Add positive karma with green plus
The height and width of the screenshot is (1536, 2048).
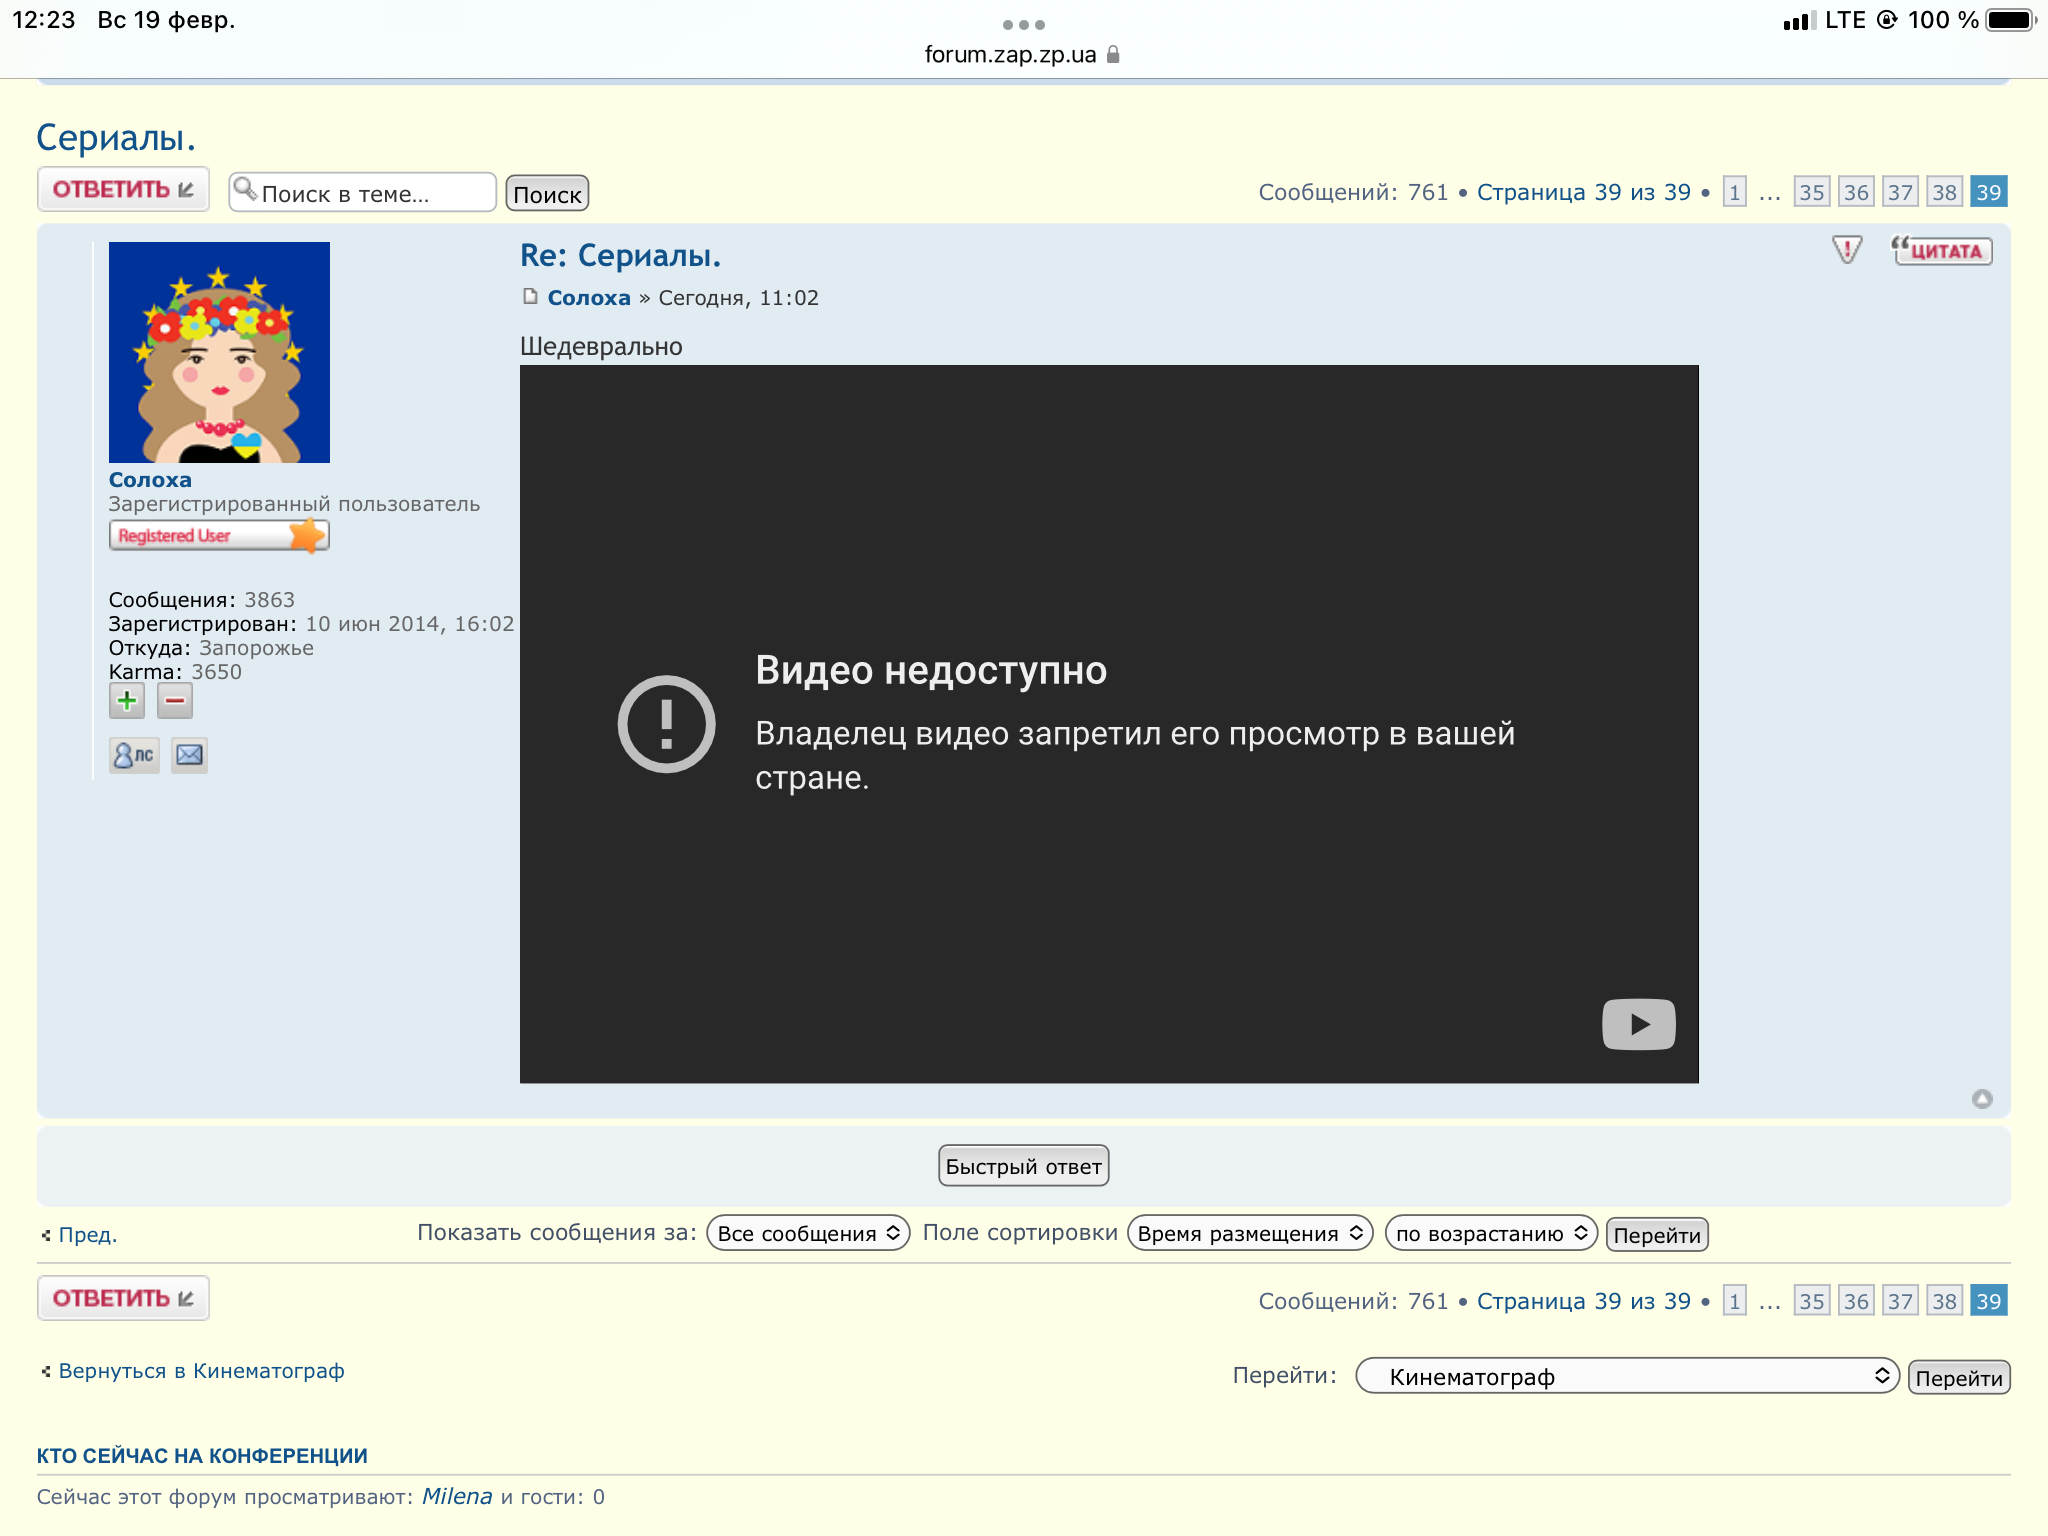click(x=127, y=701)
